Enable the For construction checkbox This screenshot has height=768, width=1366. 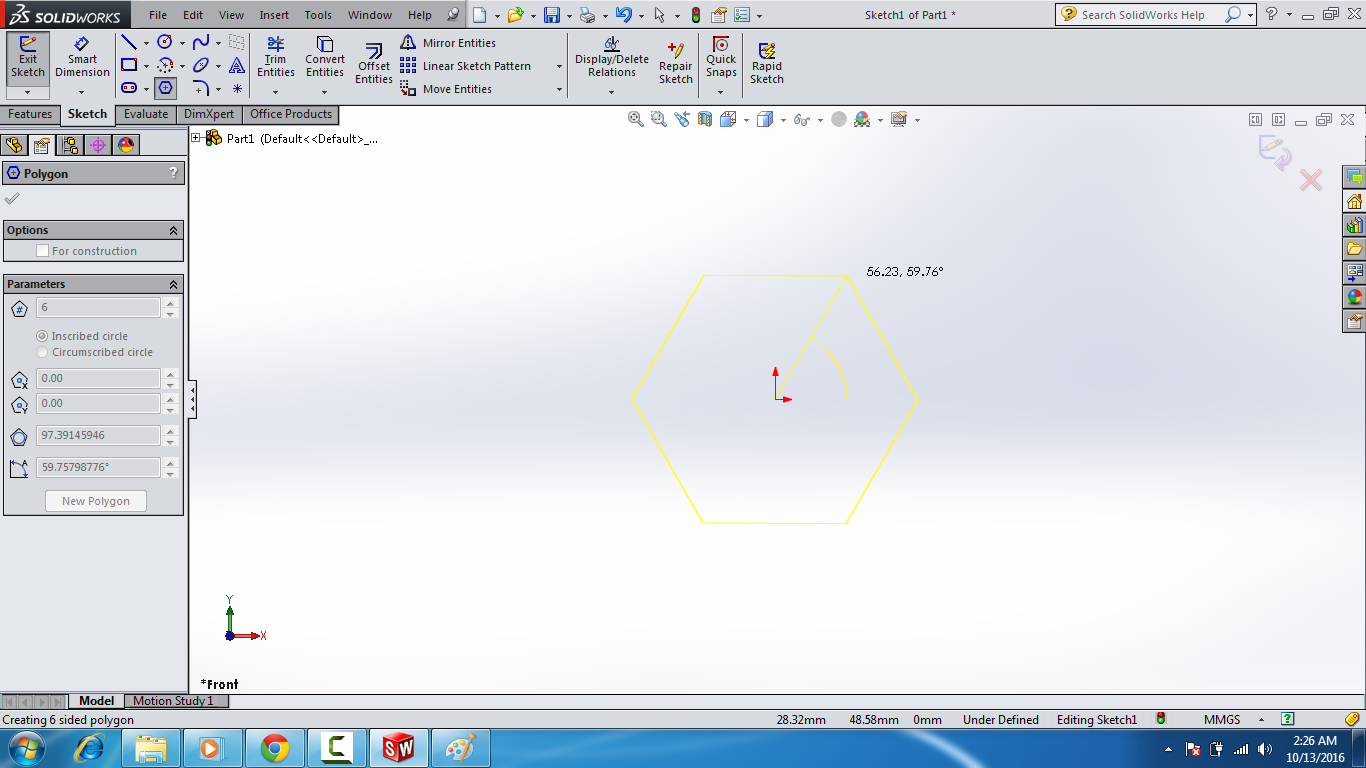pyautogui.click(x=42, y=251)
